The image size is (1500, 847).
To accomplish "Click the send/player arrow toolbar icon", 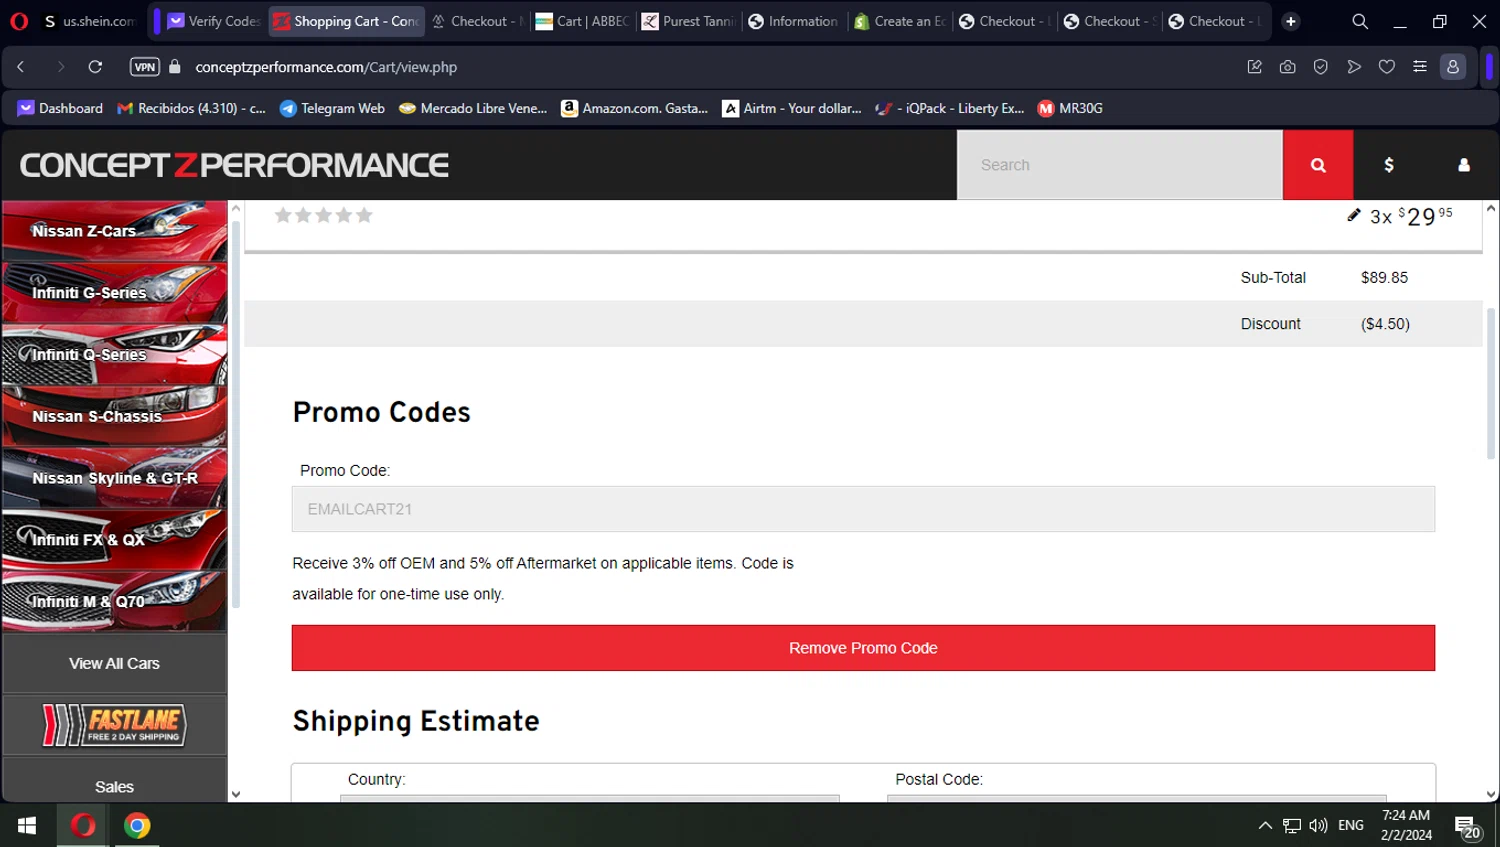I will pyautogui.click(x=1354, y=67).
